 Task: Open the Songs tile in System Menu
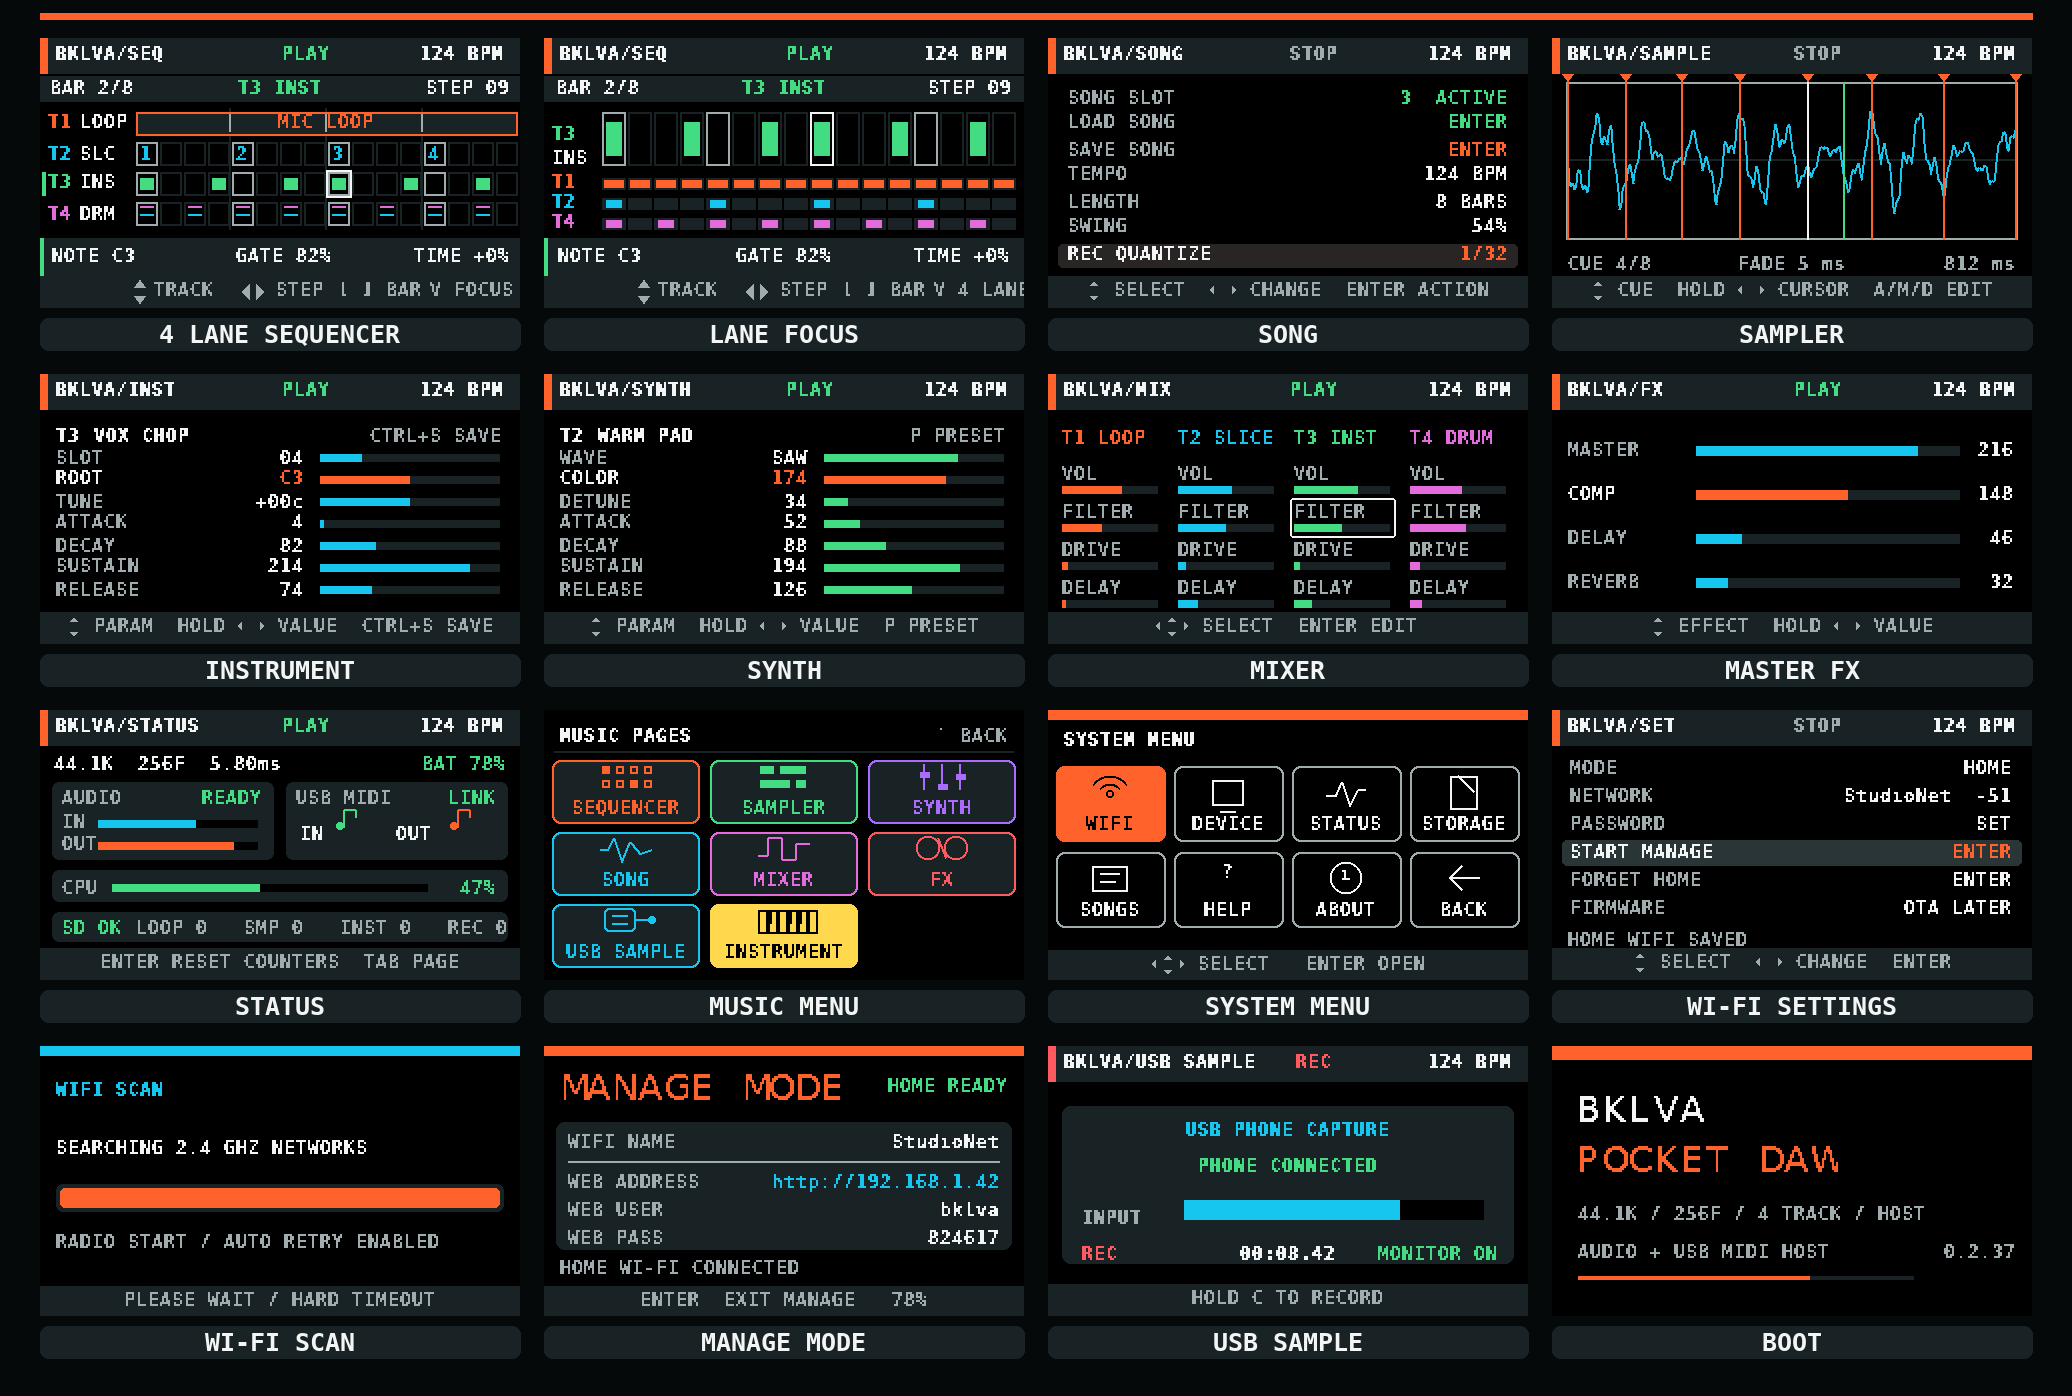coord(1110,890)
